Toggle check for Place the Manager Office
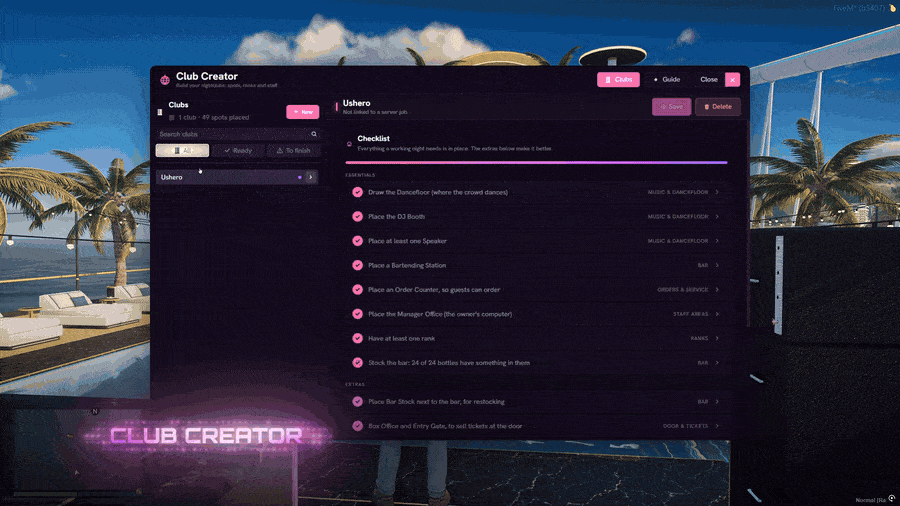900x506 pixels. (358, 314)
